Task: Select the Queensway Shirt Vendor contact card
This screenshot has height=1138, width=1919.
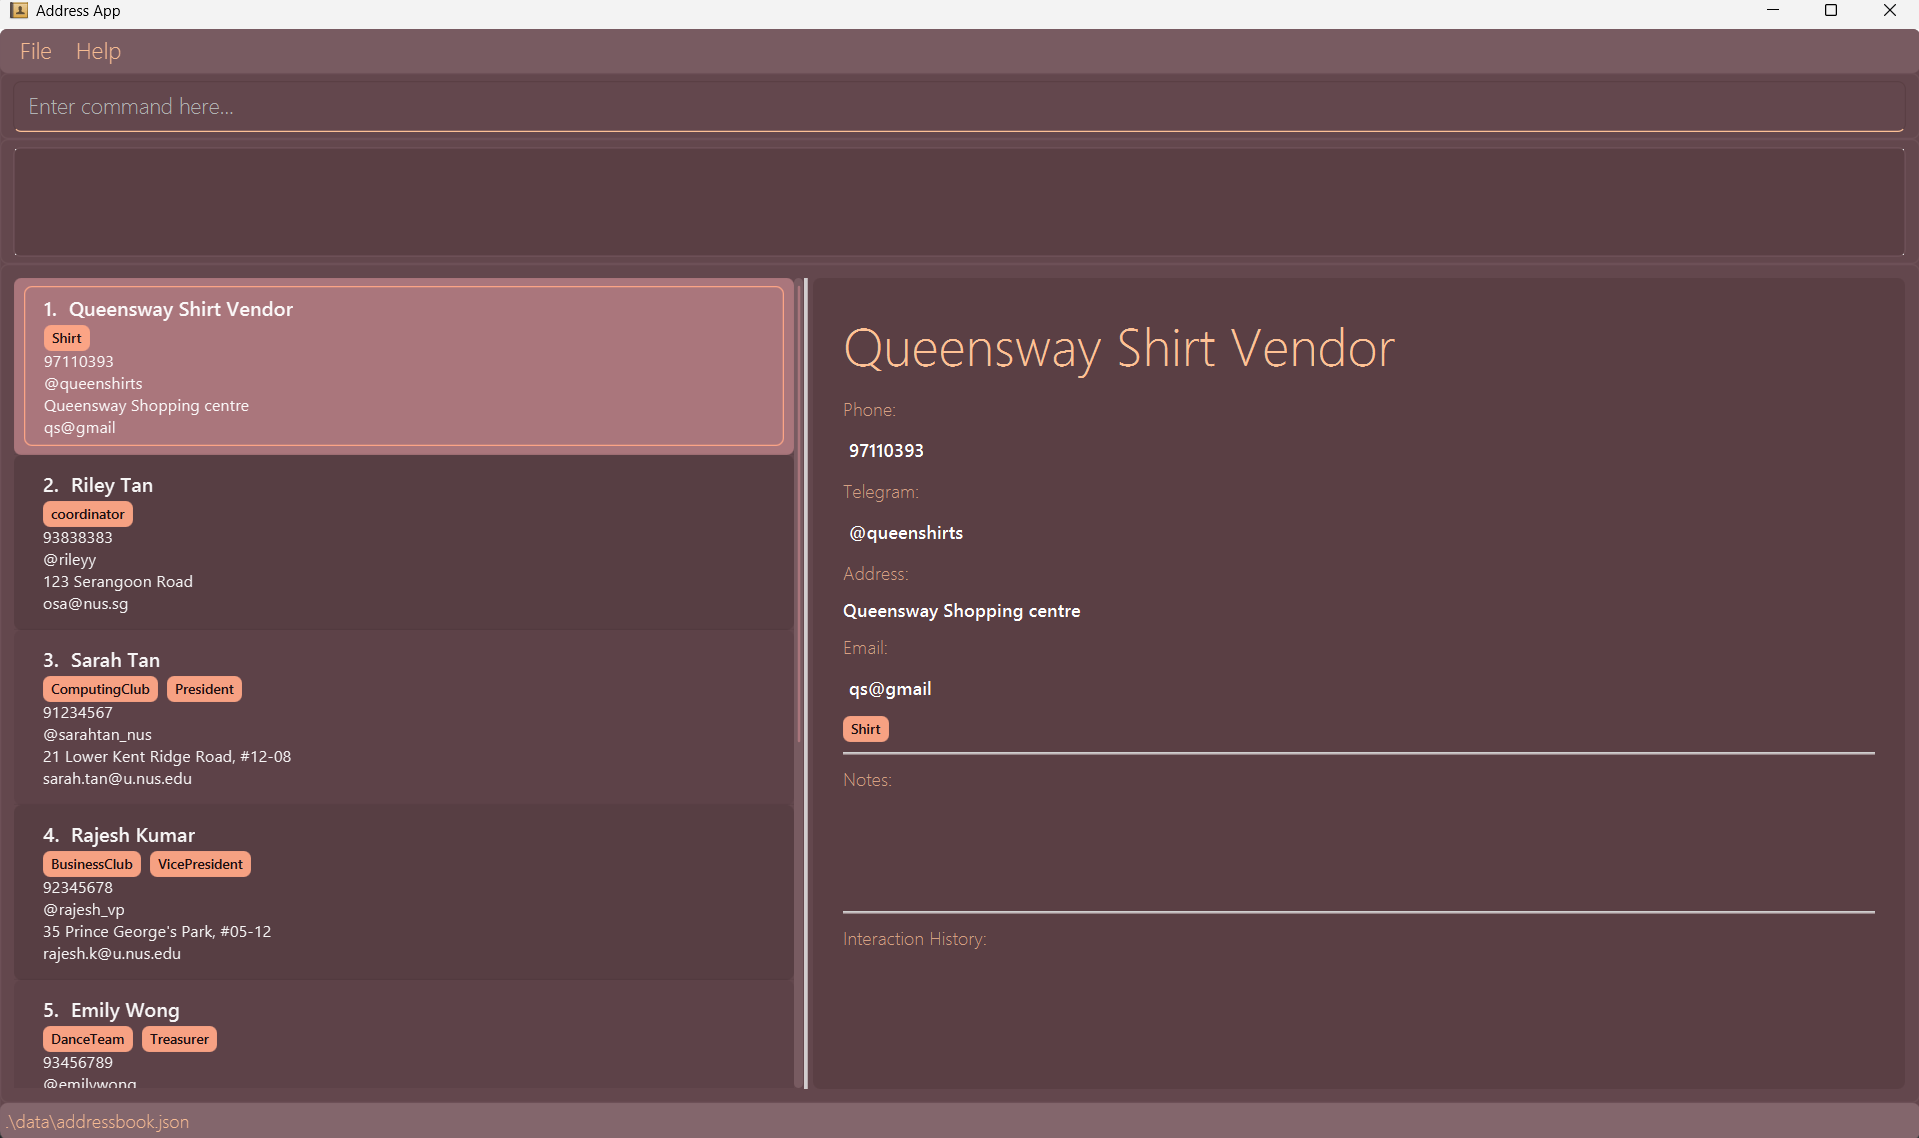Action: tap(403, 366)
